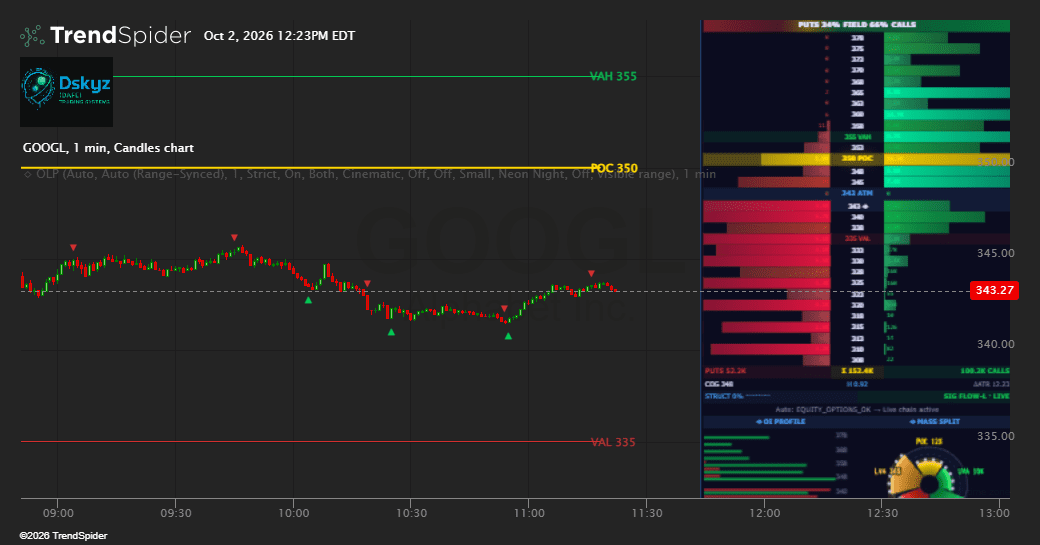1040x545 pixels.
Task: Click the TrendSpider logo icon
Action: pos(32,36)
